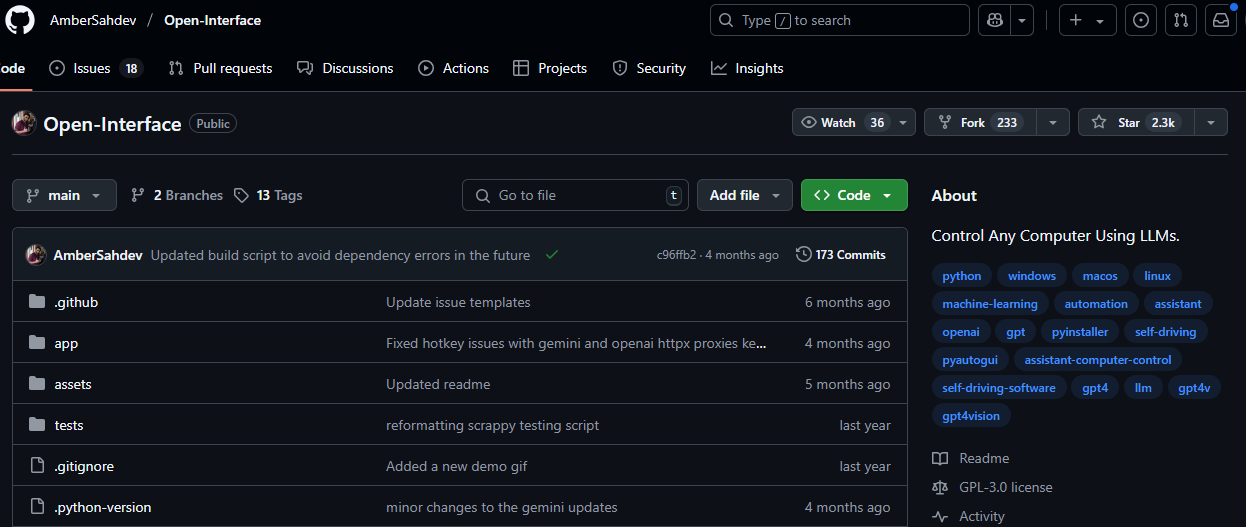View the 2 Branches link
Image resolution: width=1246 pixels, height=527 pixels.
coord(177,195)
